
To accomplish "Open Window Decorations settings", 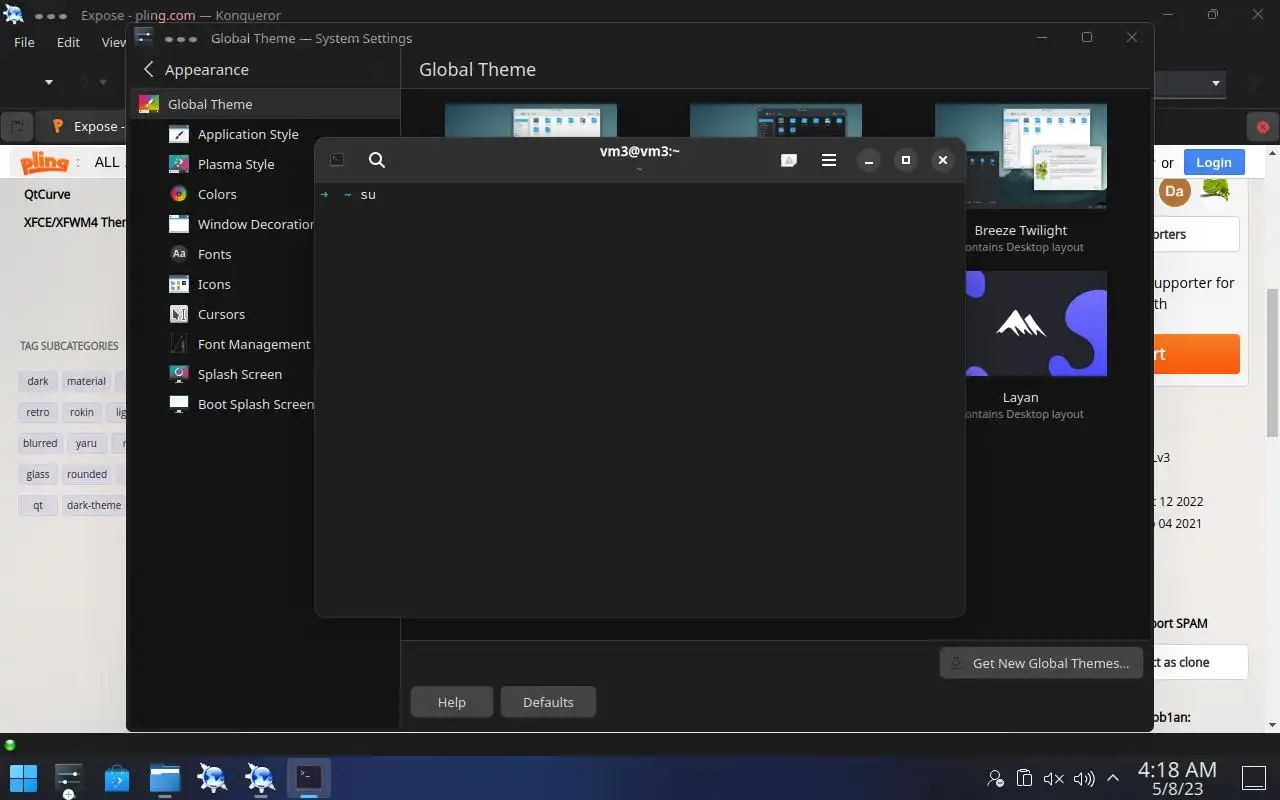I will tap(240, 224).
